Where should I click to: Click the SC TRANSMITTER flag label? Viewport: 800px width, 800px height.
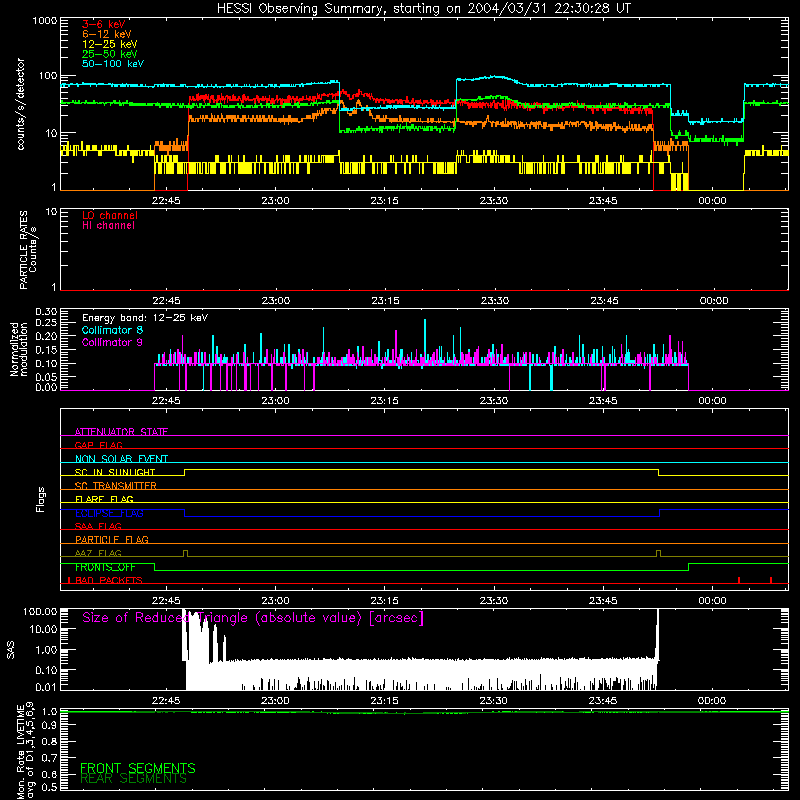pyautogui.click(x=116, y=486)
